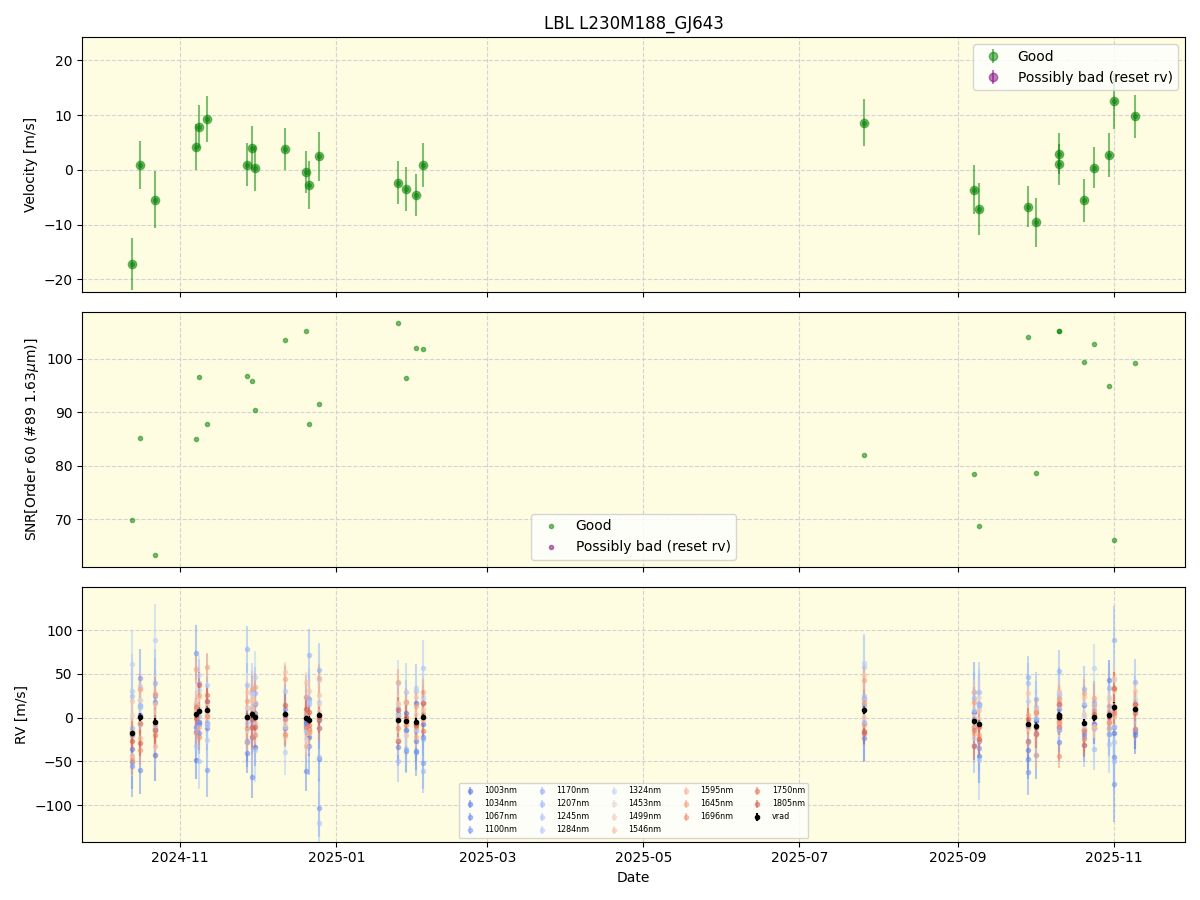Click the 20 tick on velocity axis
This screenshot has width=1200, height=900.
tap(65, 61)
